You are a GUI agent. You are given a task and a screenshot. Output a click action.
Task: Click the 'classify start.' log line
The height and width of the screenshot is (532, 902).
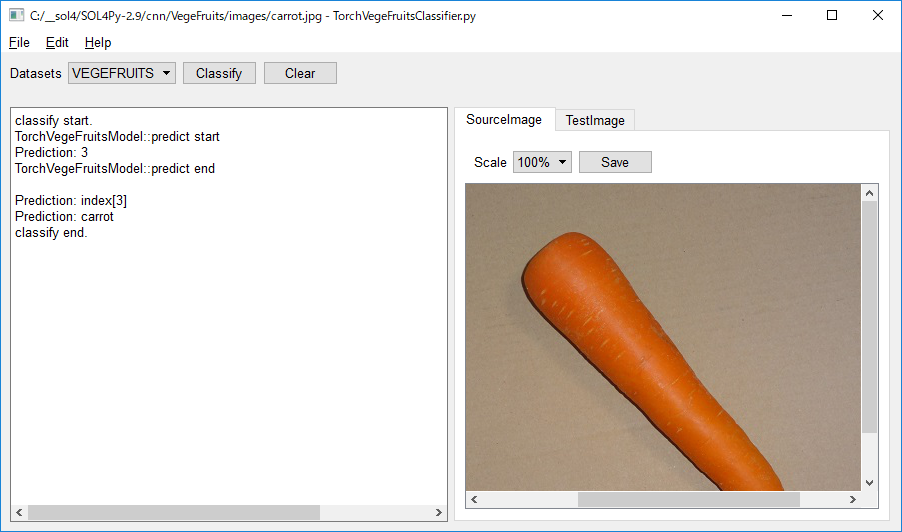click(x=53, y=121)
